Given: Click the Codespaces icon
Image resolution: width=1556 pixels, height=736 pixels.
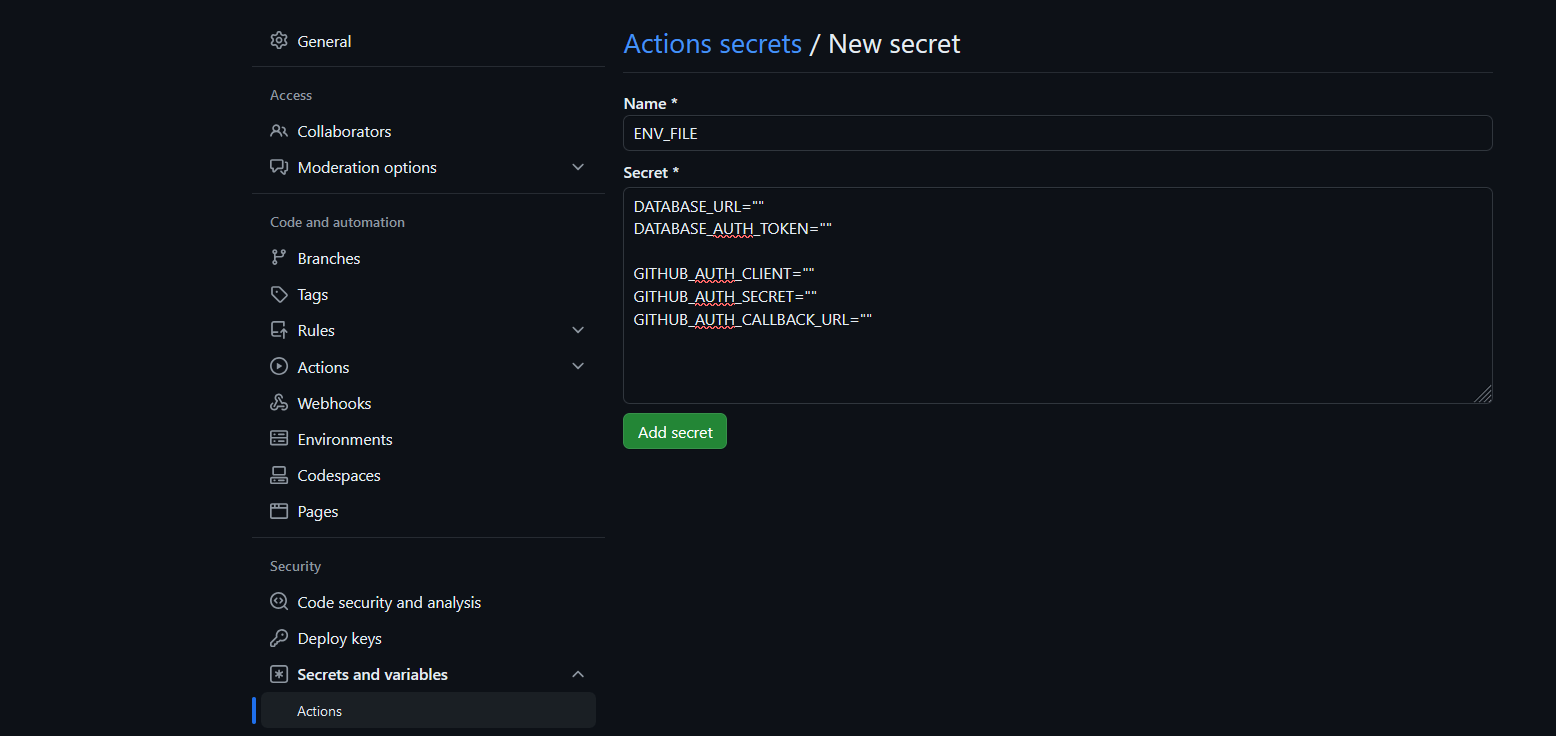Looking at the screenshot, I should 279,475.
